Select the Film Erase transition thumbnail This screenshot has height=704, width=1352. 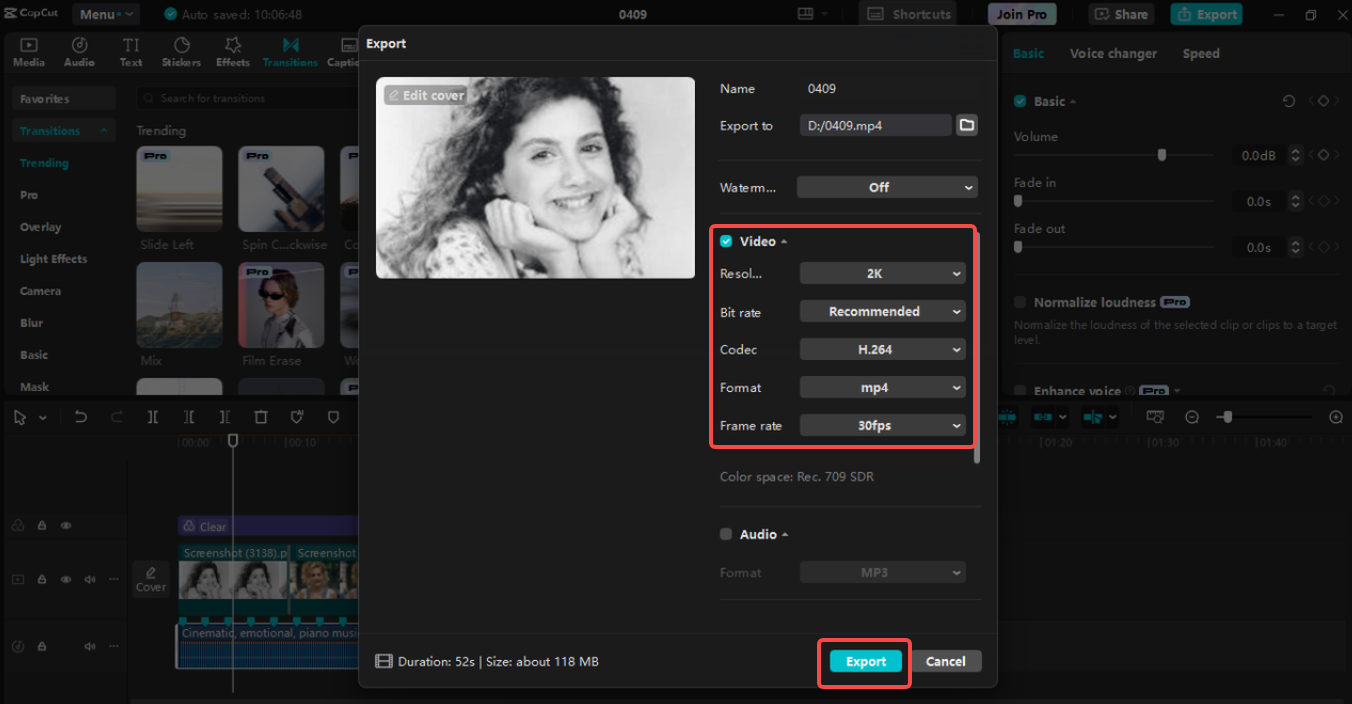click(x=279, y=303)
